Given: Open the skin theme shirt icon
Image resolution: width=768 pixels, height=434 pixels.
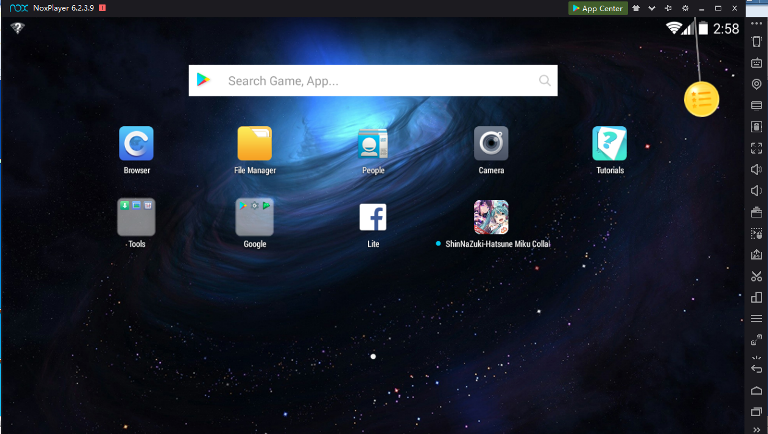Looking at the screenshot, I should pos(636,8).
